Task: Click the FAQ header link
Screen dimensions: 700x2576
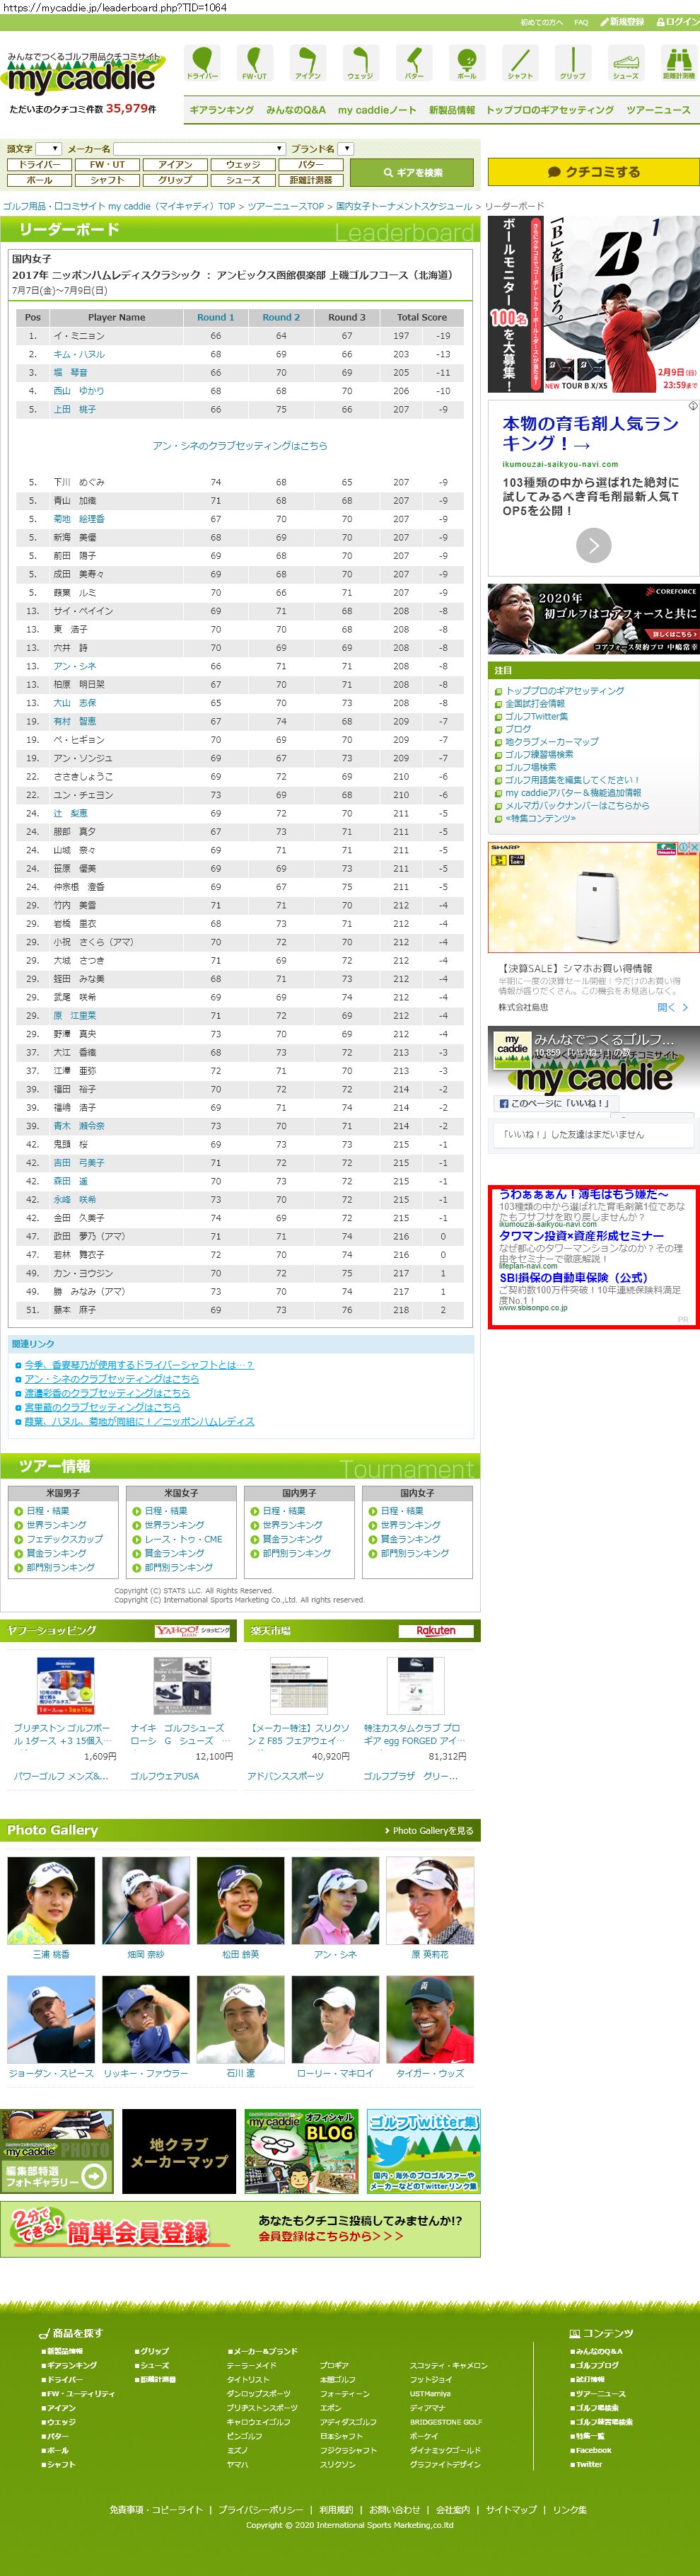Action: coord(581,22)
